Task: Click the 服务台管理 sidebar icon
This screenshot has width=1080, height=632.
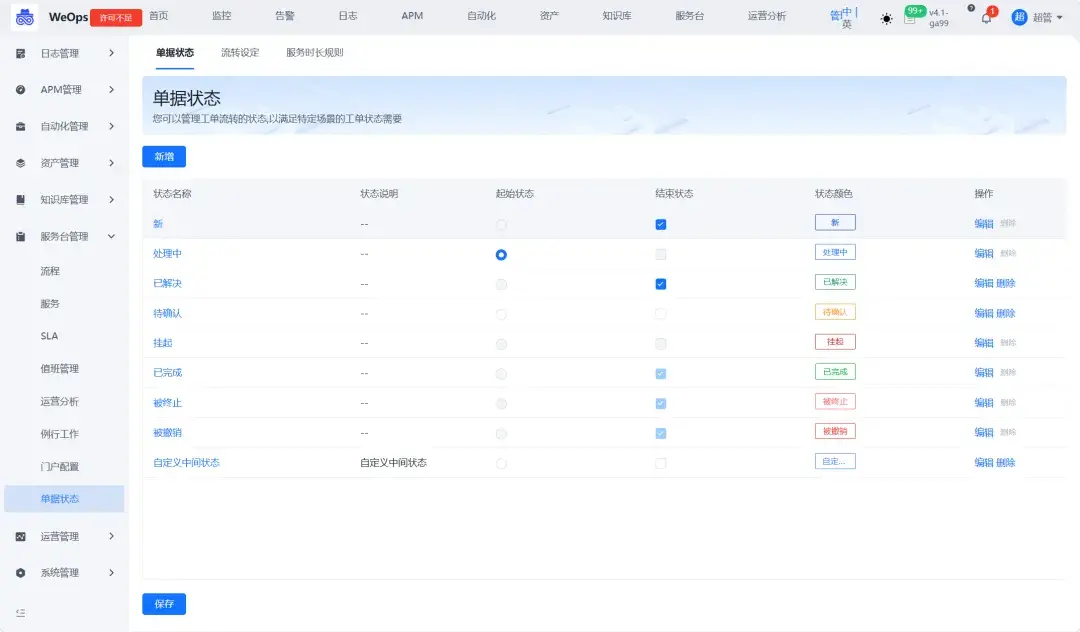Action: 21,236
